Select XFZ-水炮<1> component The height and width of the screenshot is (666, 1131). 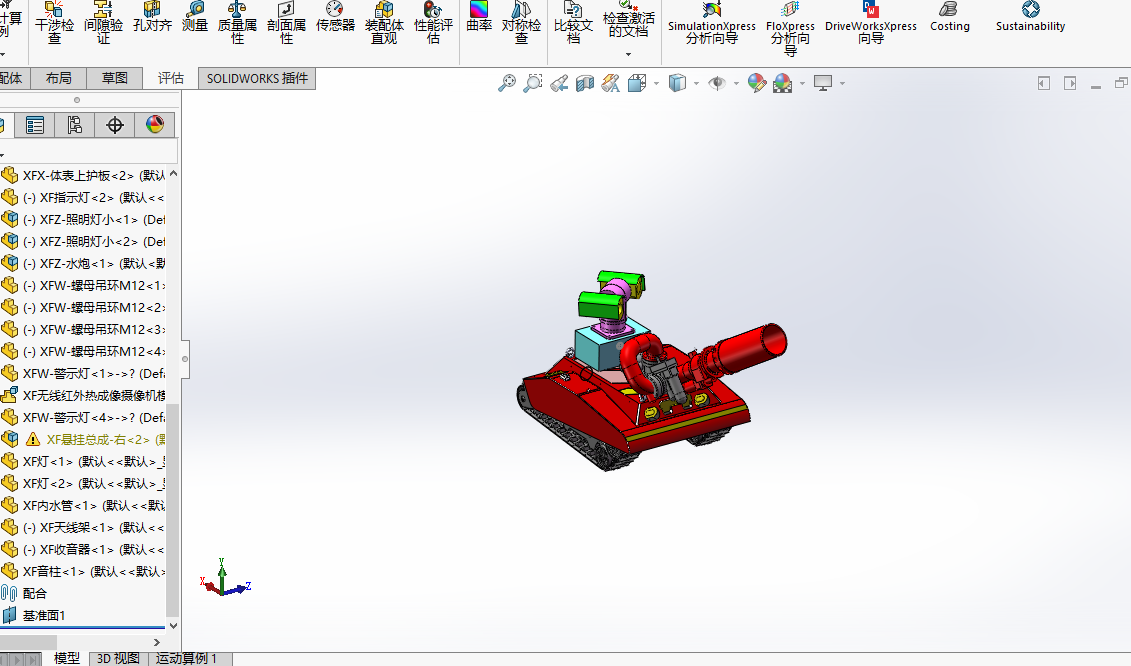83,263
